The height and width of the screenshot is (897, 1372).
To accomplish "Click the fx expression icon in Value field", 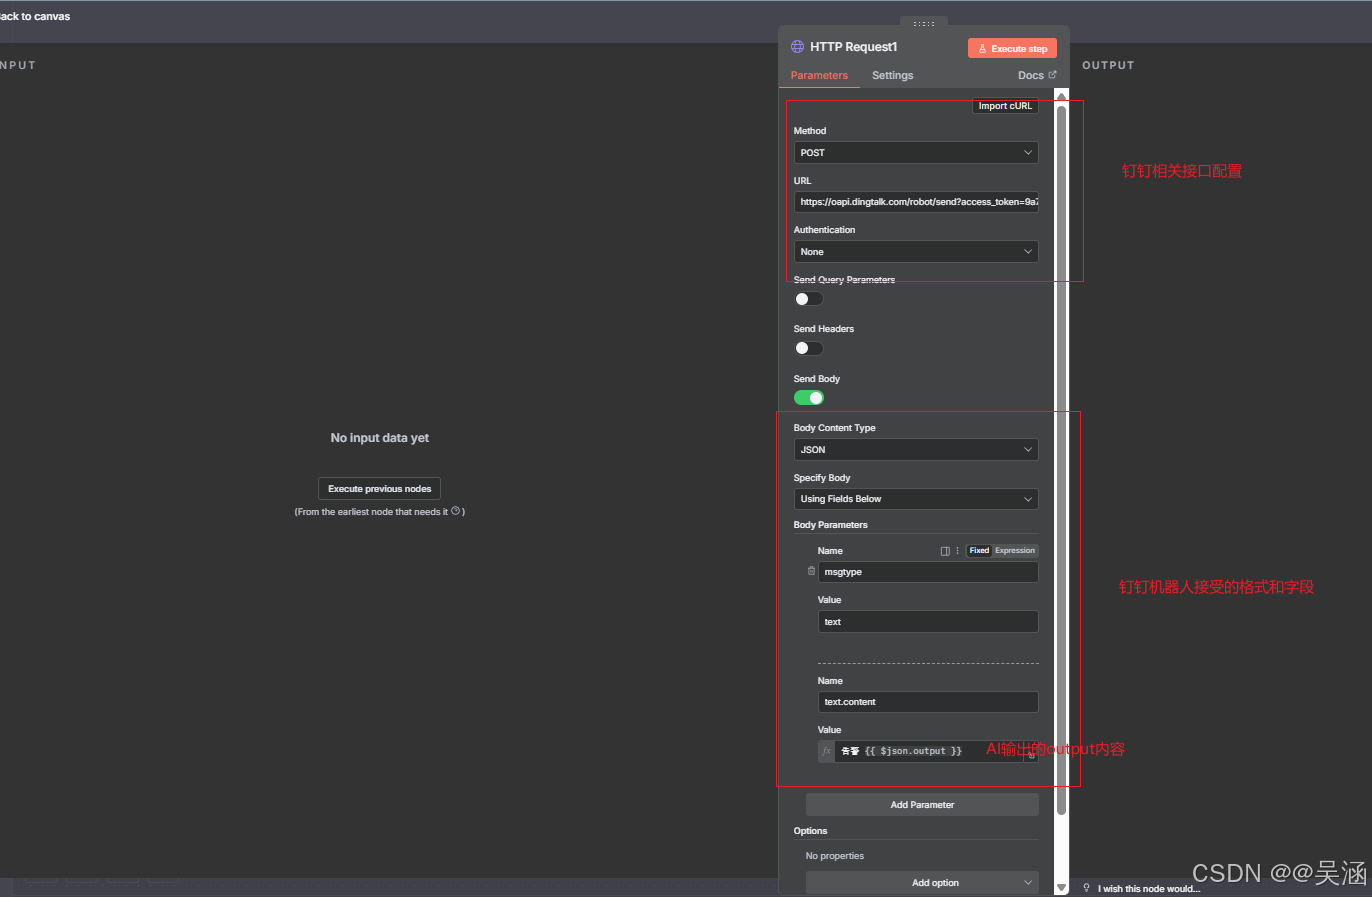I will click(x=827, y=751).
